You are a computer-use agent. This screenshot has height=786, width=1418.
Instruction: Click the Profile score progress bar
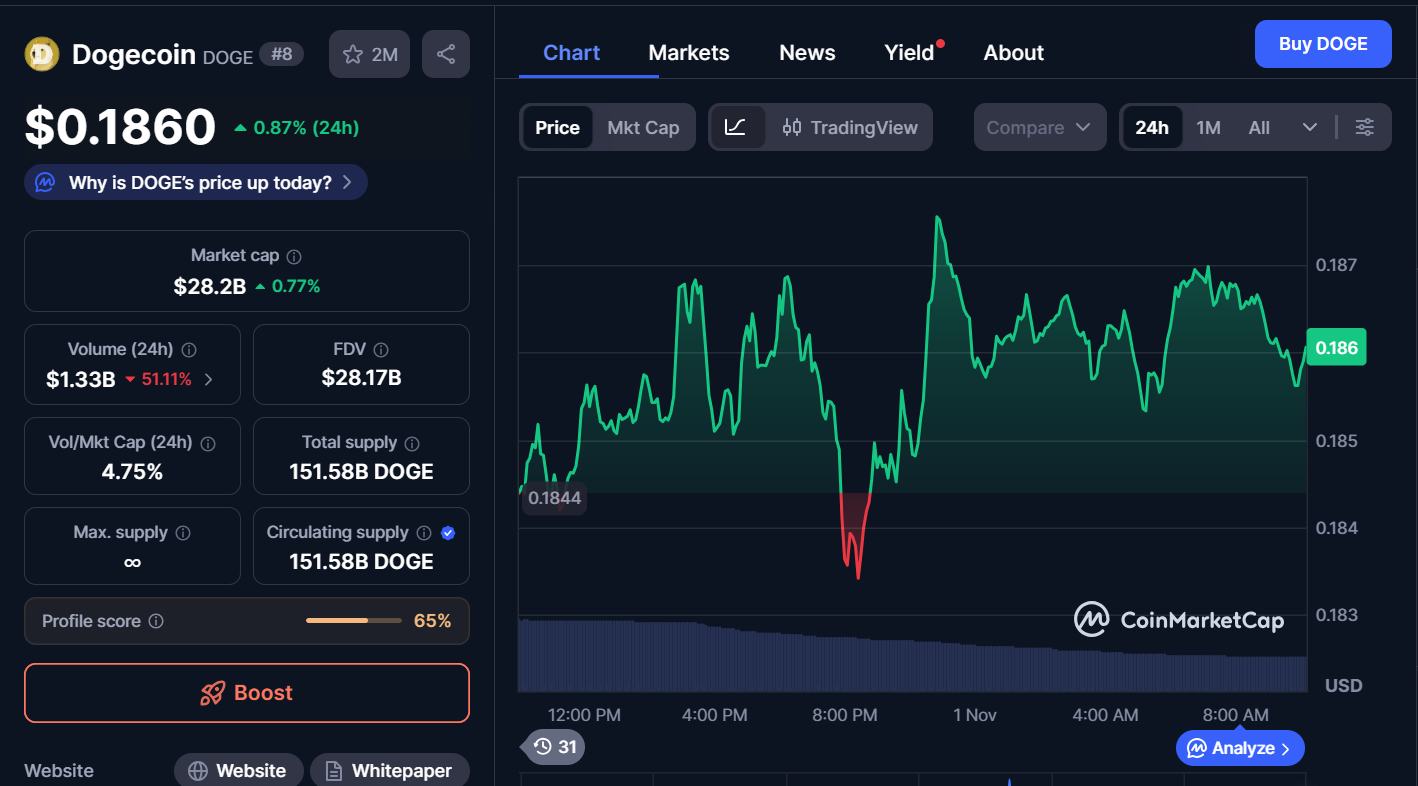(x=352, y=621)
